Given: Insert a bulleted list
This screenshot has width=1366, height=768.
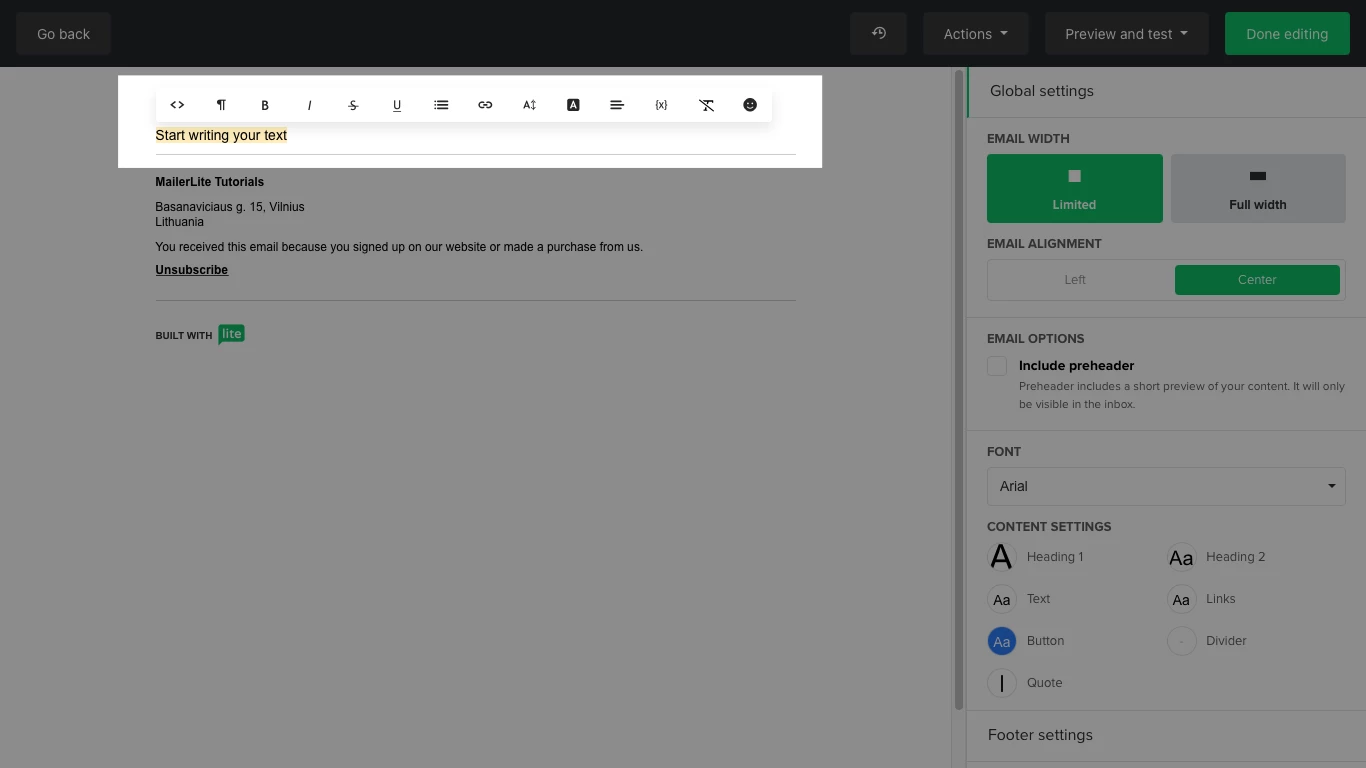Looking at the screenshot, I should tap(441, 105).
